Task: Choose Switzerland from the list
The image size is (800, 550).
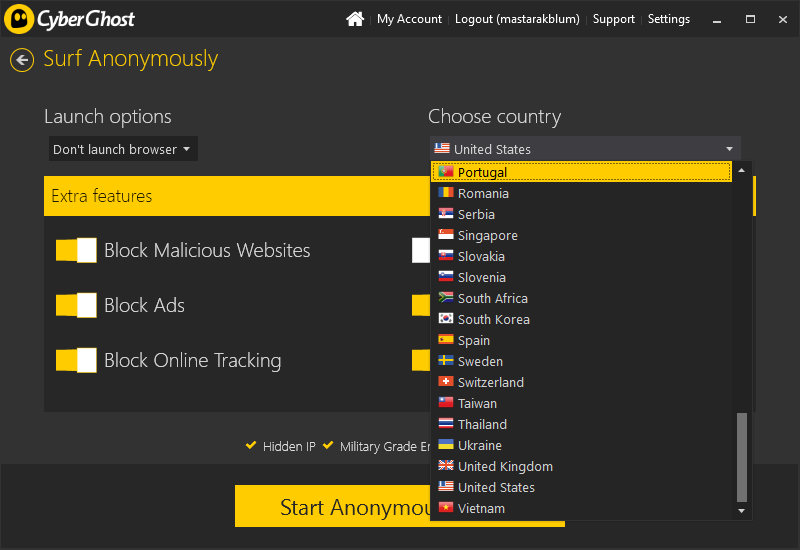Action: click(x=581, y=382)
